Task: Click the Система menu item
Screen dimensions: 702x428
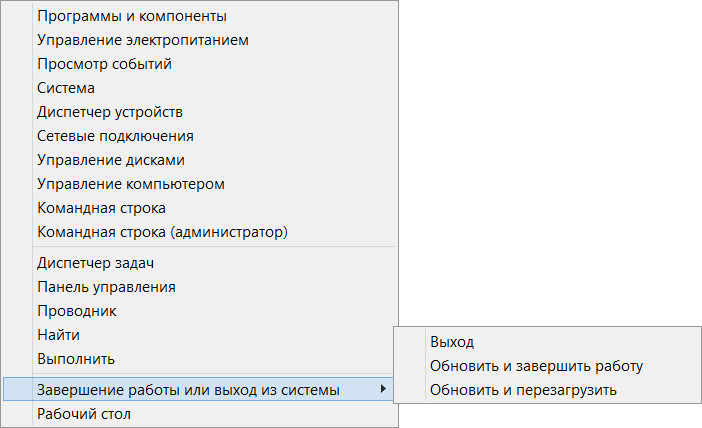Action: 66,88
